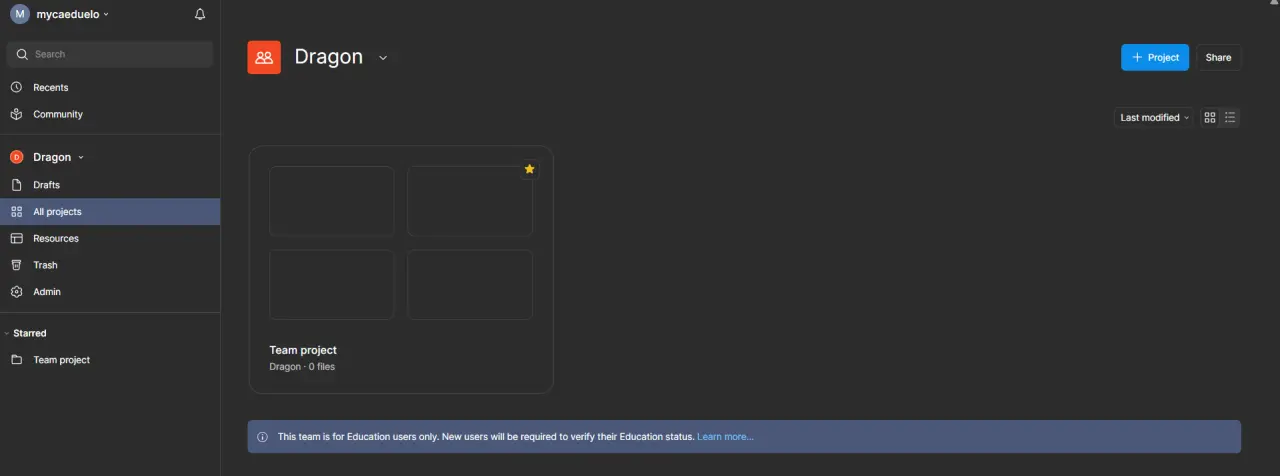Click the Trash bin icon

(16, 265)
